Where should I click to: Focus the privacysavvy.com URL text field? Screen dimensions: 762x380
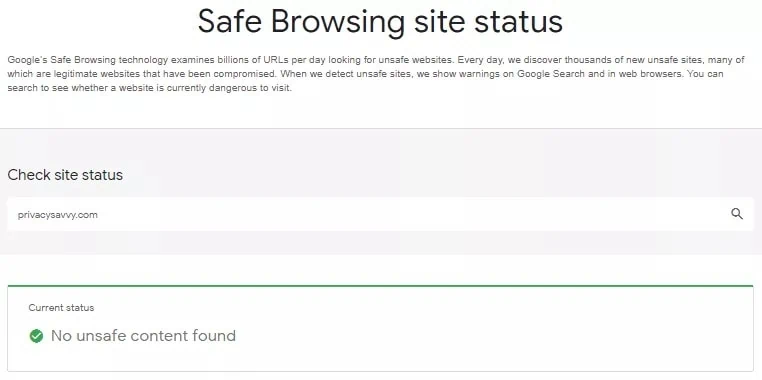pyautogui.click(x=381, y=214)
